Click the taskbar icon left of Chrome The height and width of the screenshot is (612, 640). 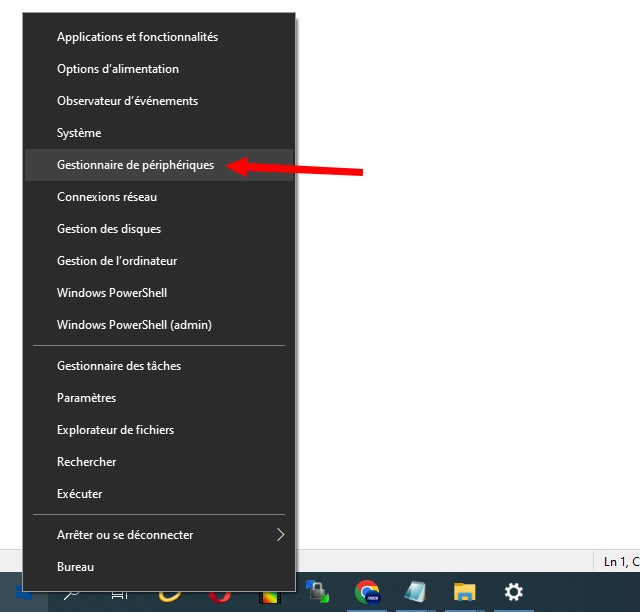(317, 592)
